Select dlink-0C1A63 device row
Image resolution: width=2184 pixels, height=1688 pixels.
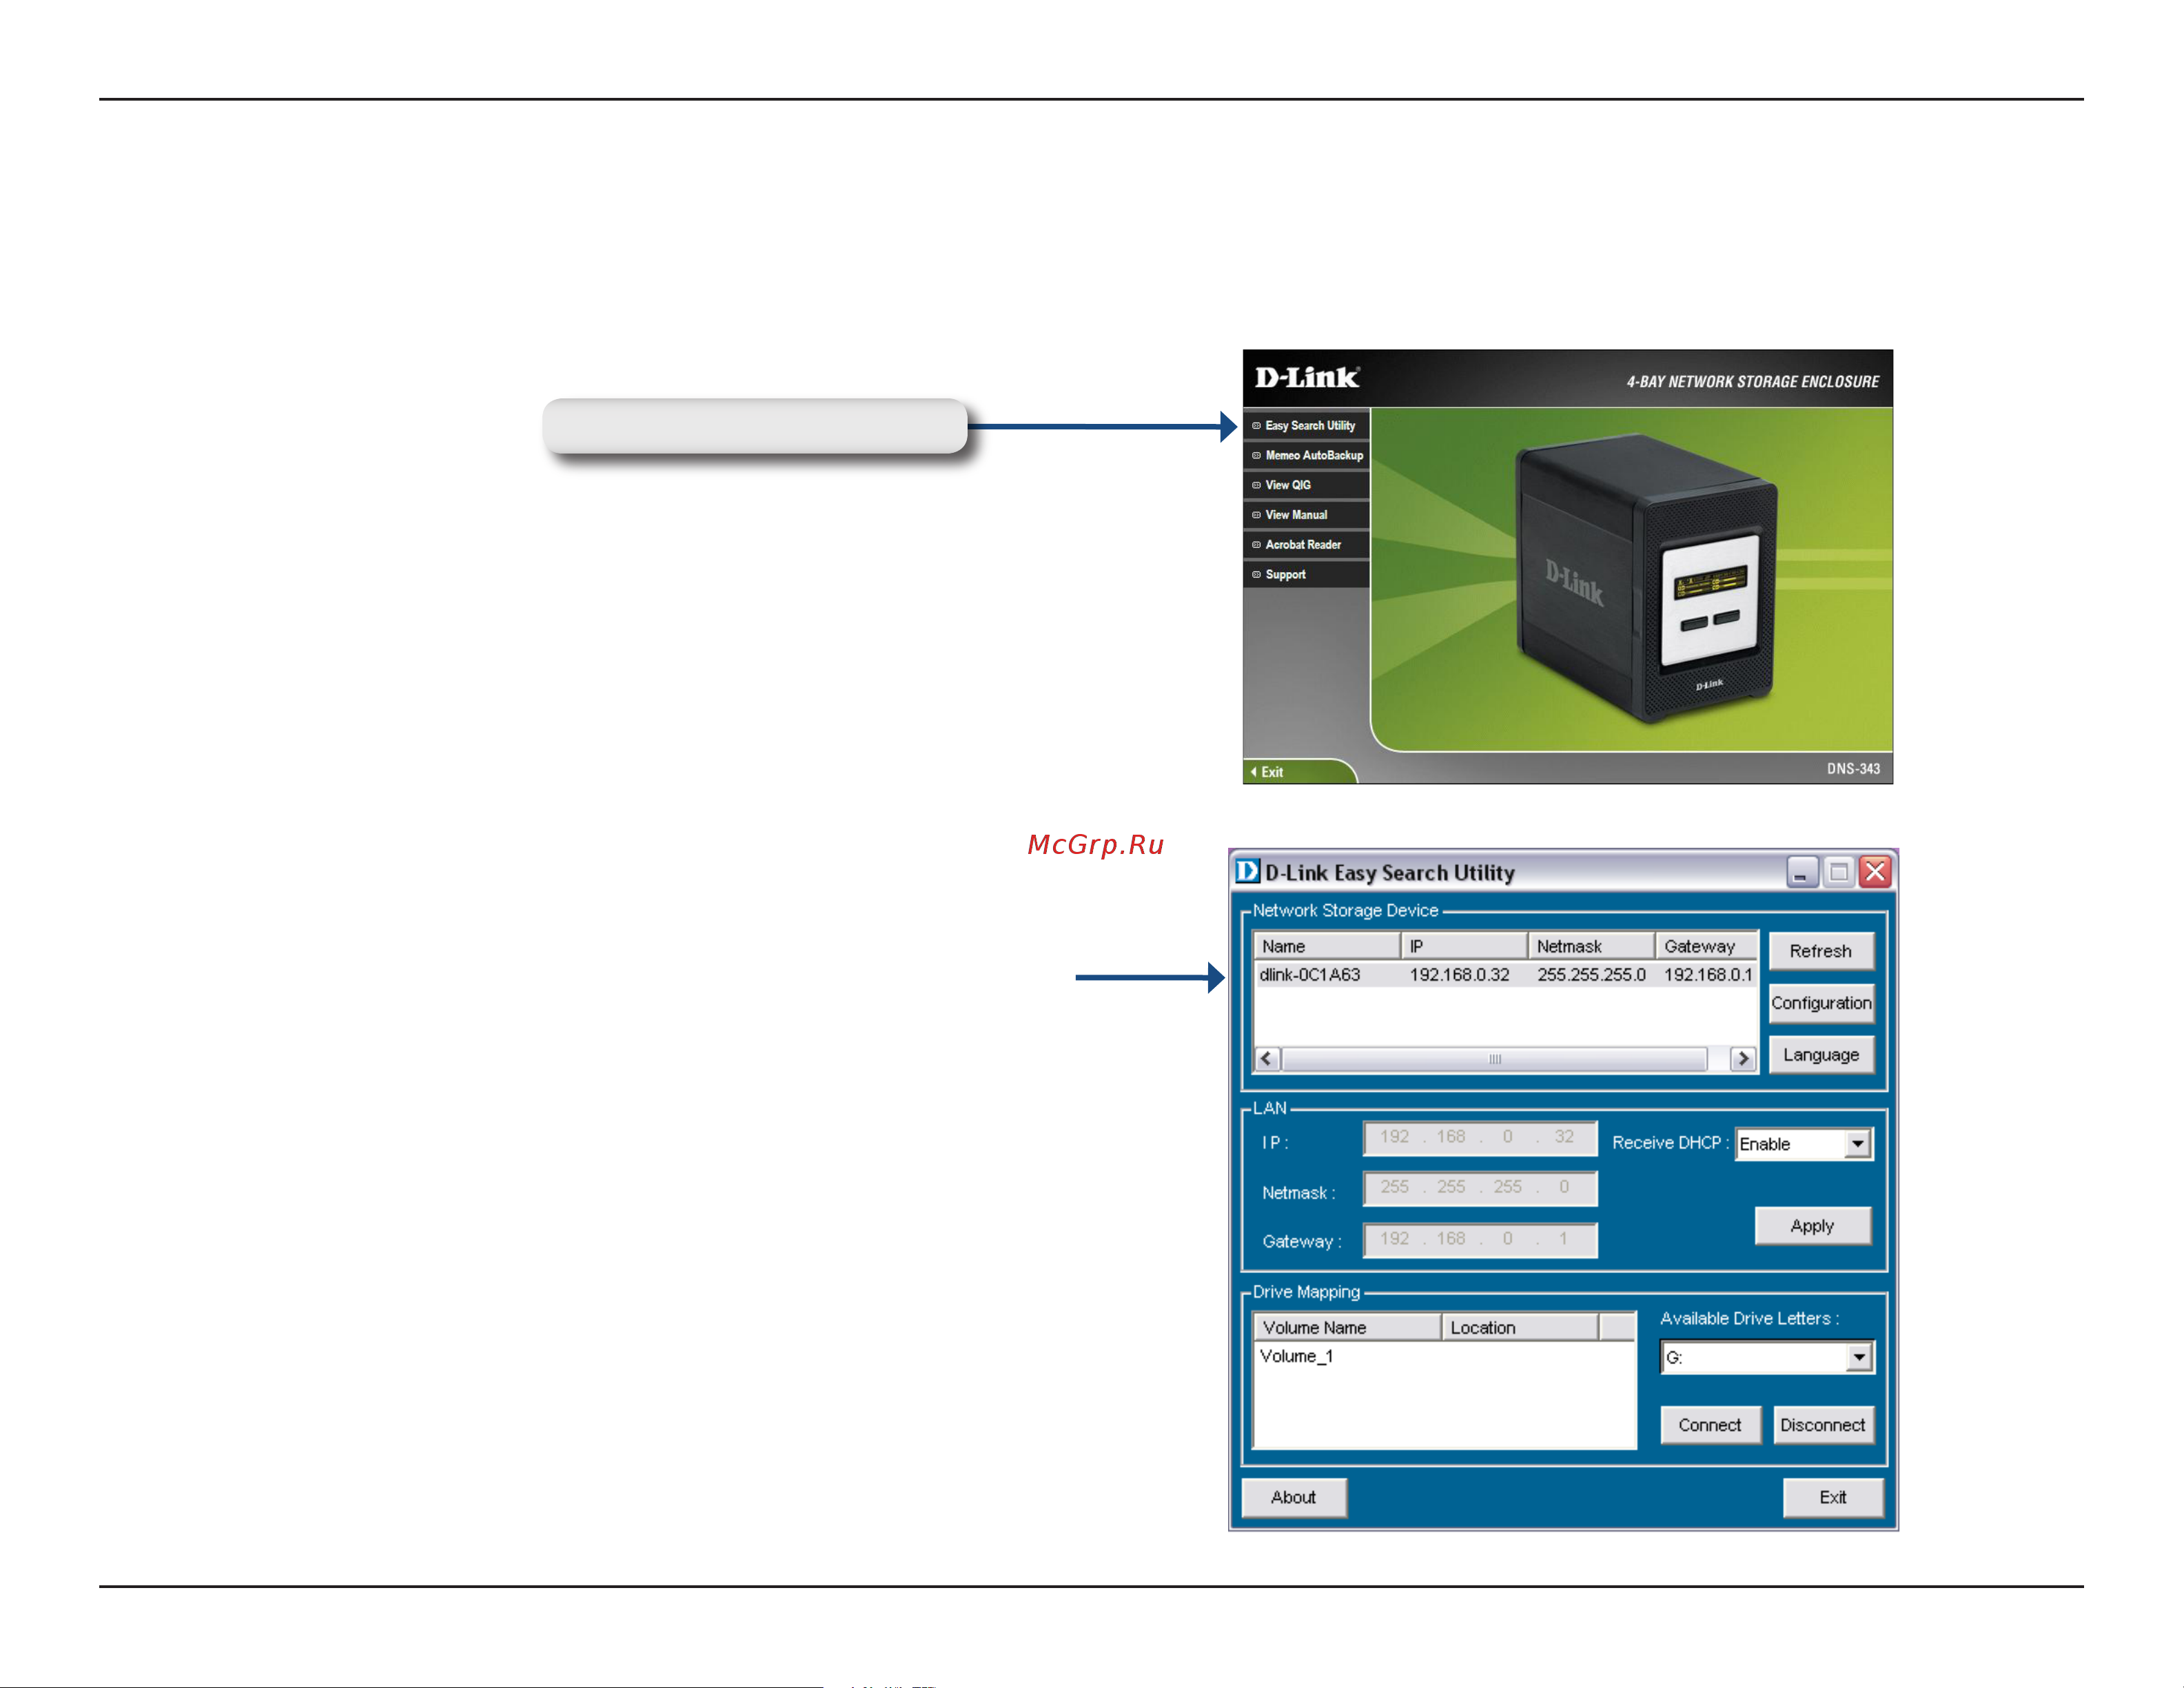click(1505, 975)
